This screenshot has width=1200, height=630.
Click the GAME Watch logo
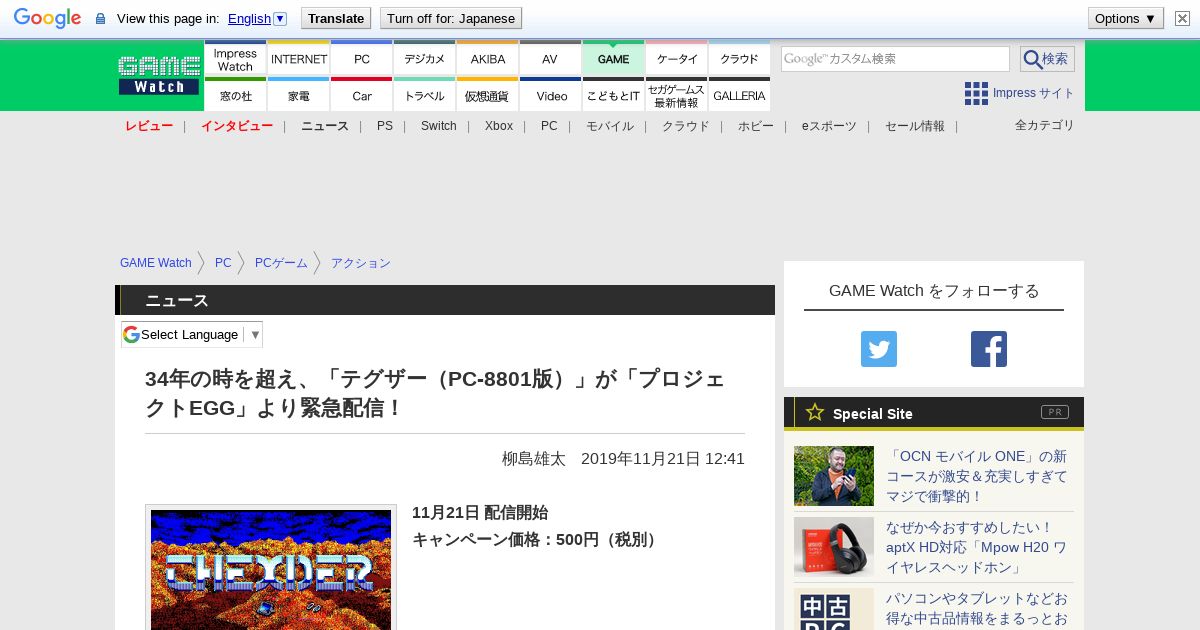coord(159,75)
